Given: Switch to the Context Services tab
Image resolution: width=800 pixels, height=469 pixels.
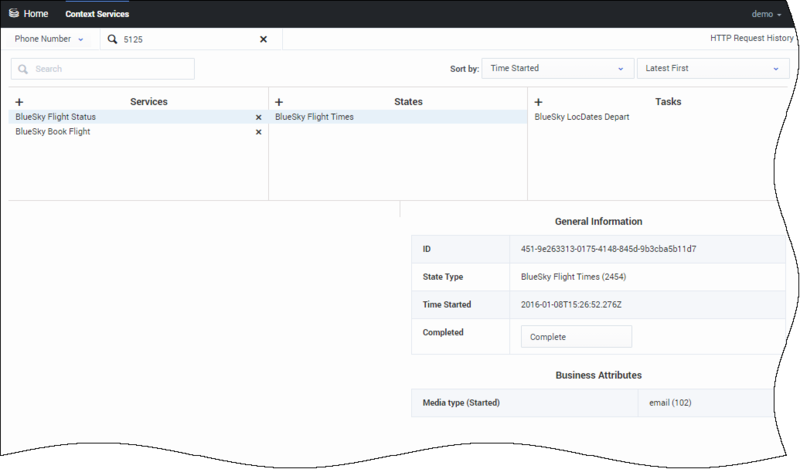Looking at the screenshot, I should pyautogui.click(x=97, y=14).
